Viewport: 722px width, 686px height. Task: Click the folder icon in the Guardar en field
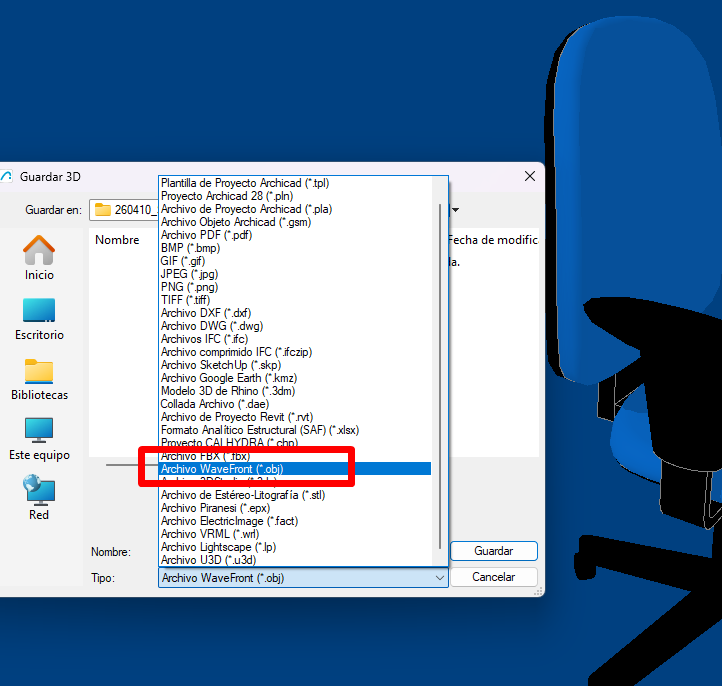[x=103, y=210]
